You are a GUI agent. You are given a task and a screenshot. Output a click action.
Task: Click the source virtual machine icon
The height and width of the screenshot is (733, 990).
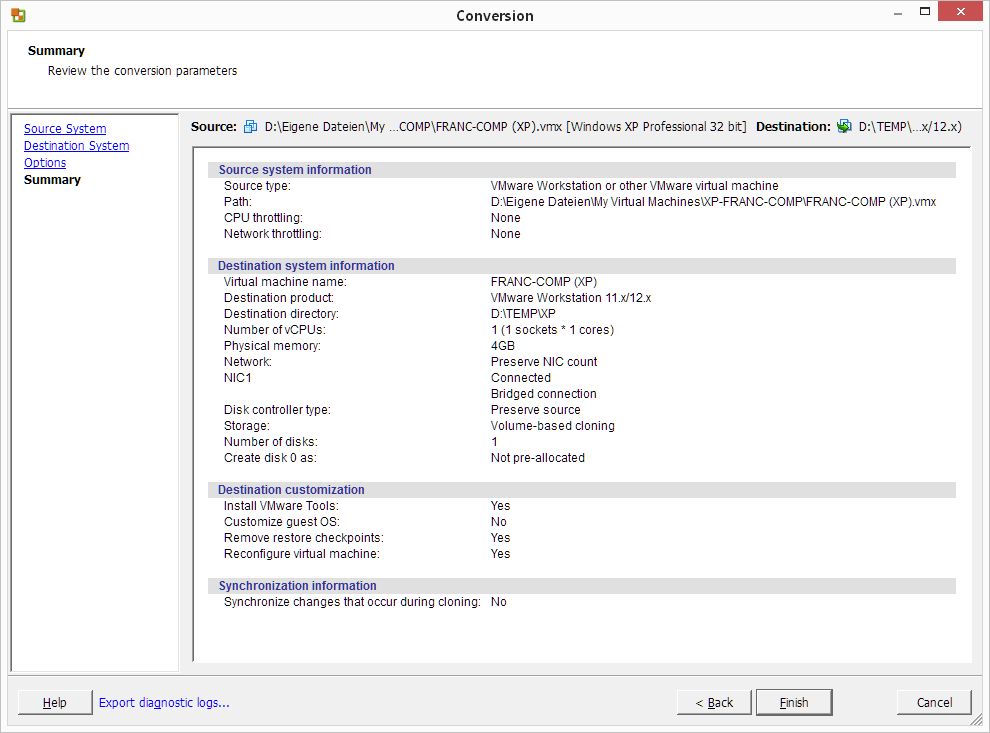pyautogui.click(x=251, y=127)
